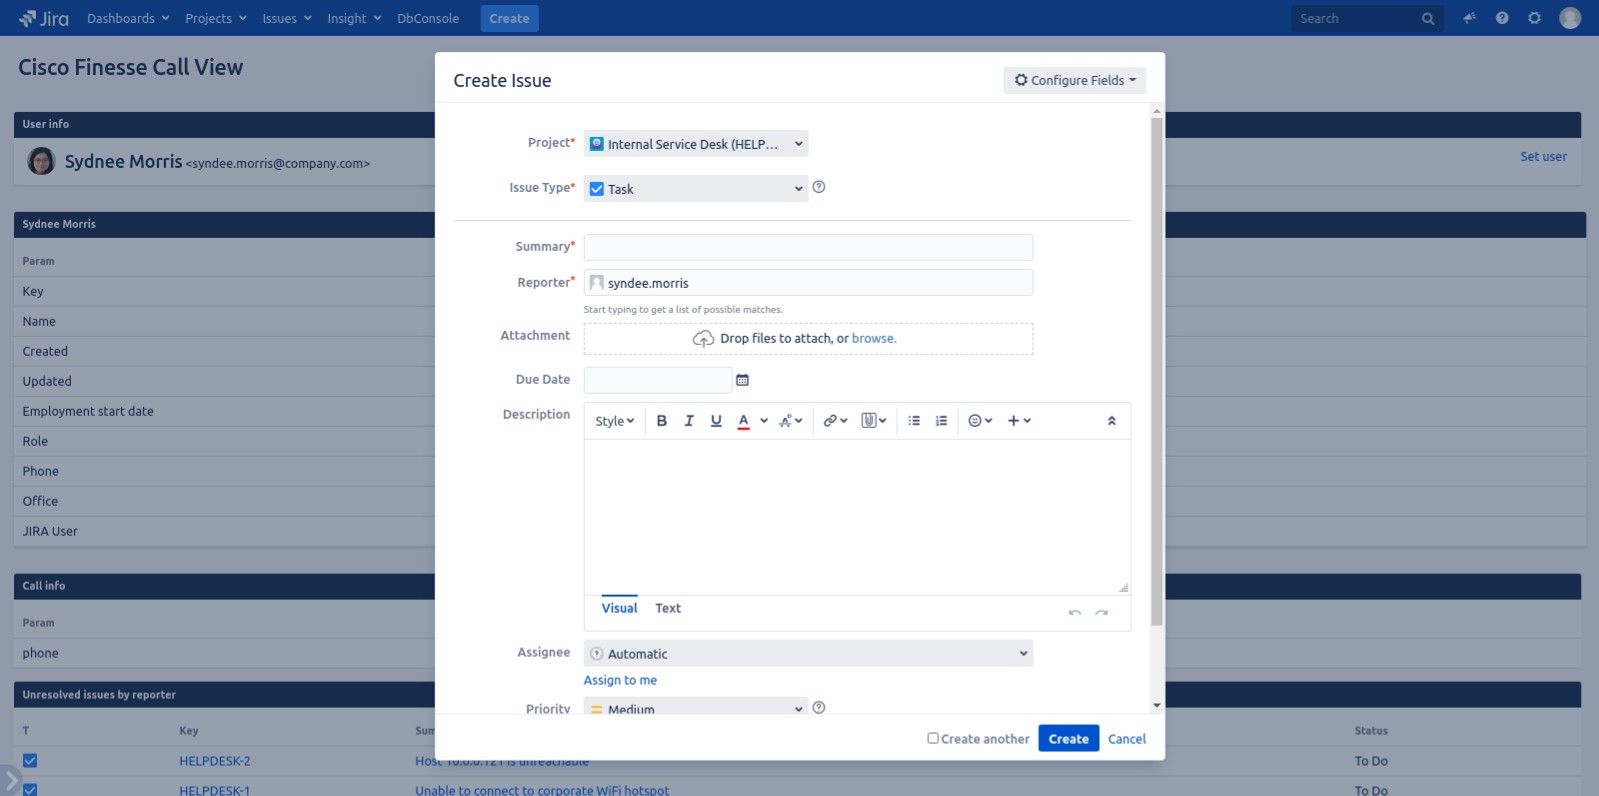Viewport: 1599px width, 796px height.
Task: Submit the dialog with Create button
Action: coord(1068,739)
